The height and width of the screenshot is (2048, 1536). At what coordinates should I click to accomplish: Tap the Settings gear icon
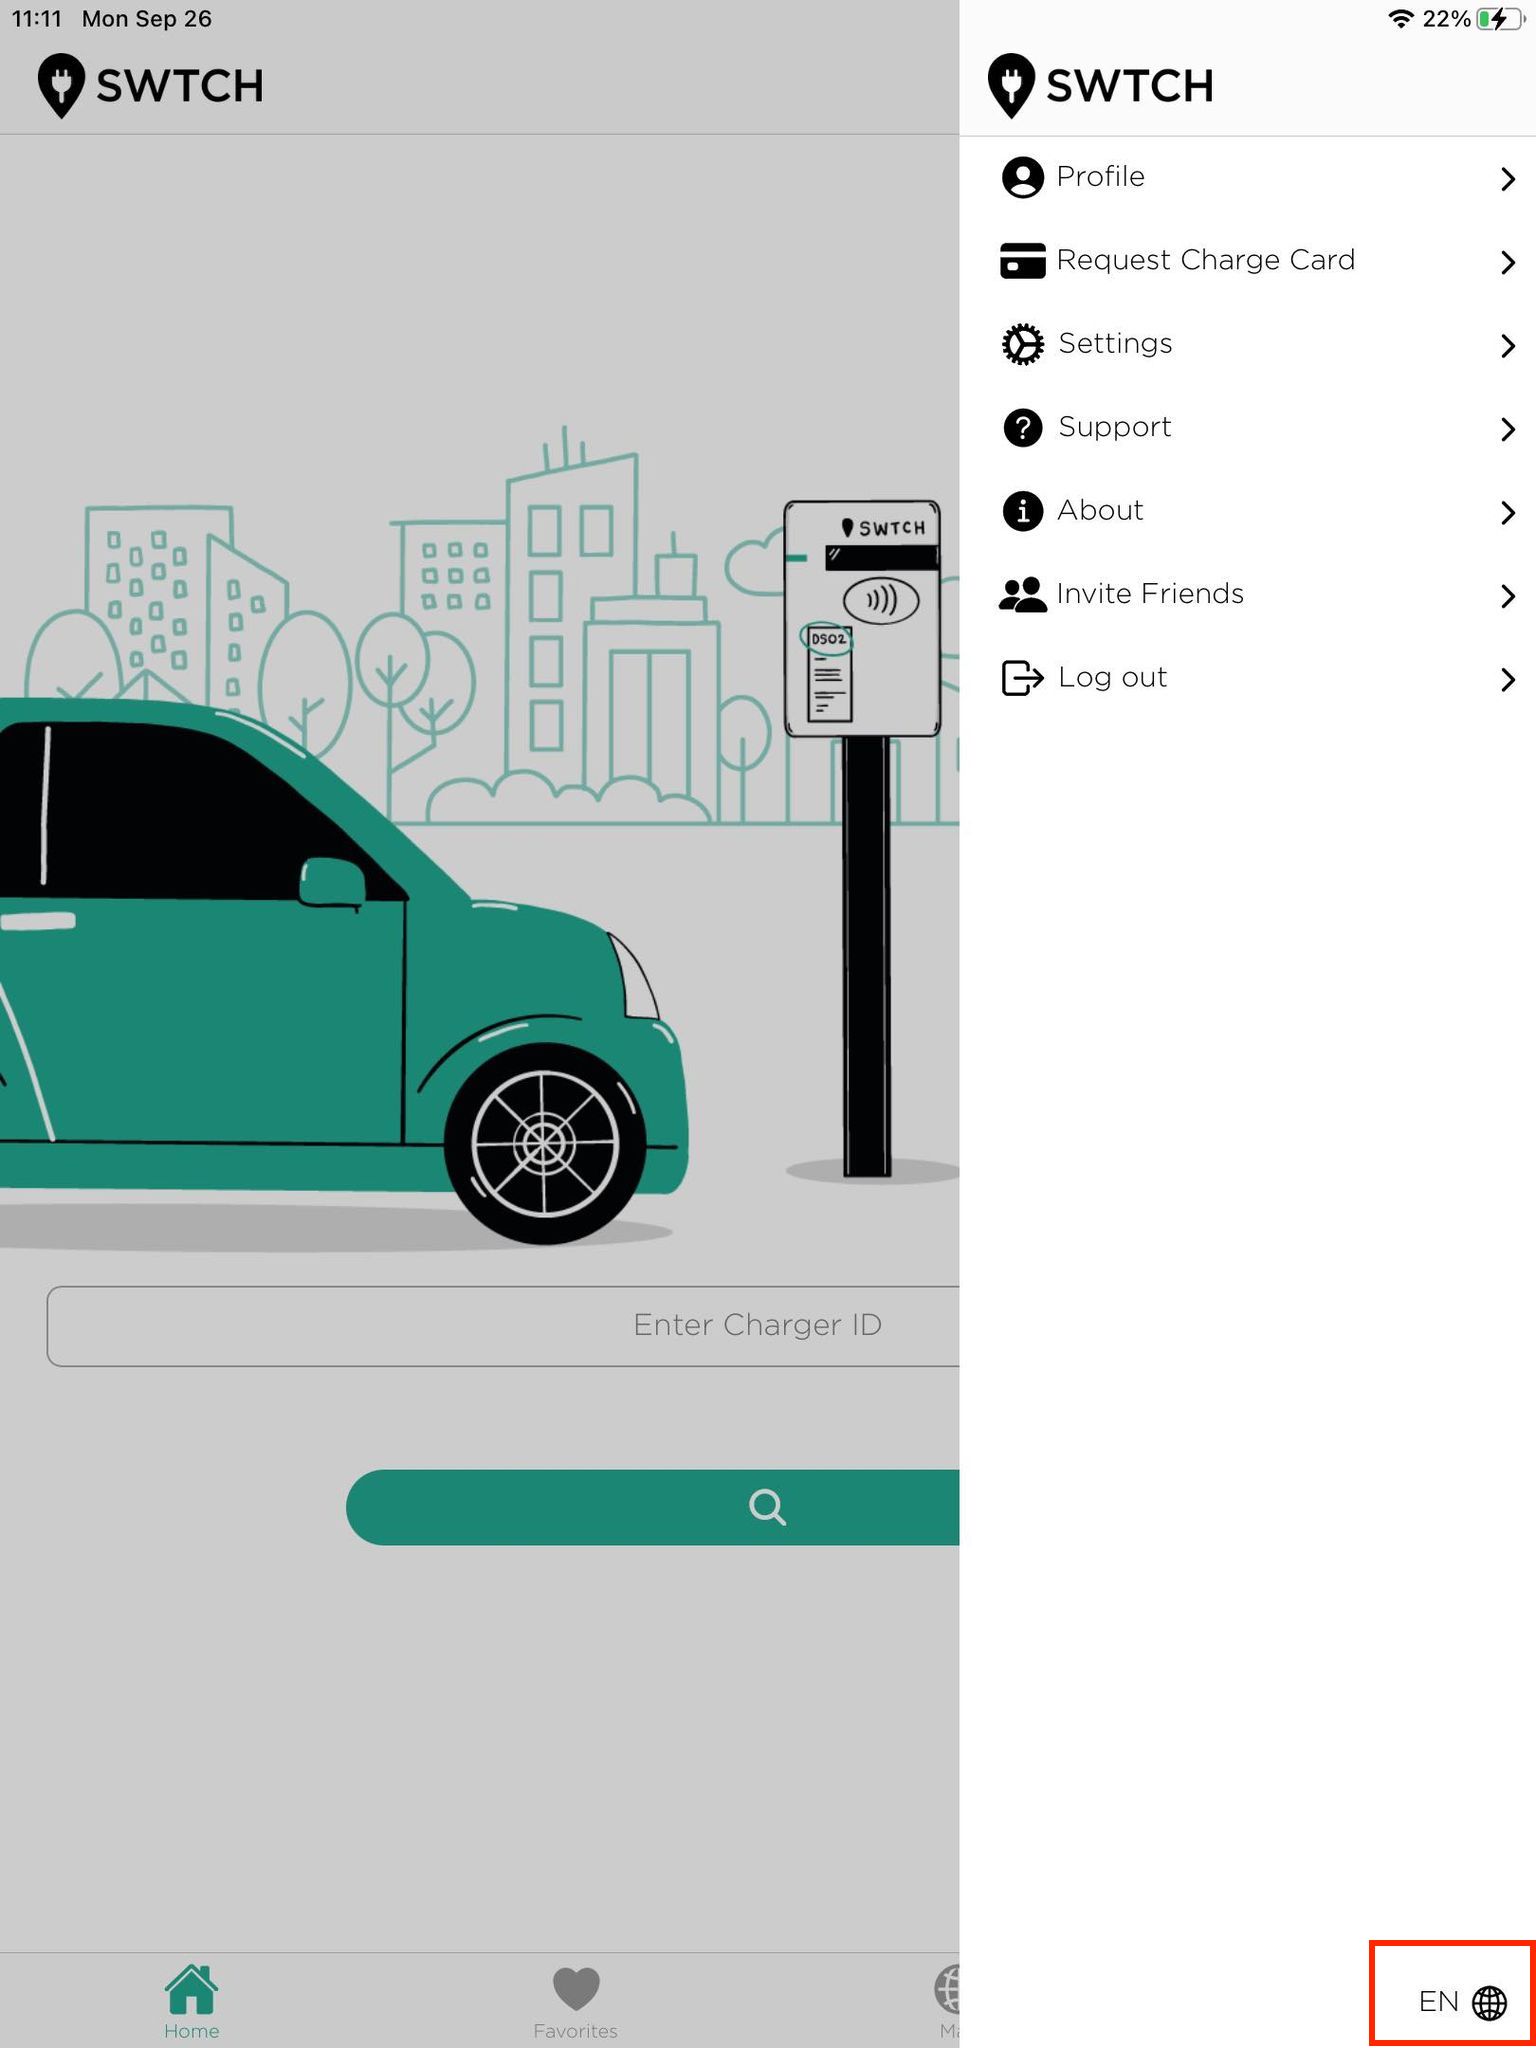1022,344
